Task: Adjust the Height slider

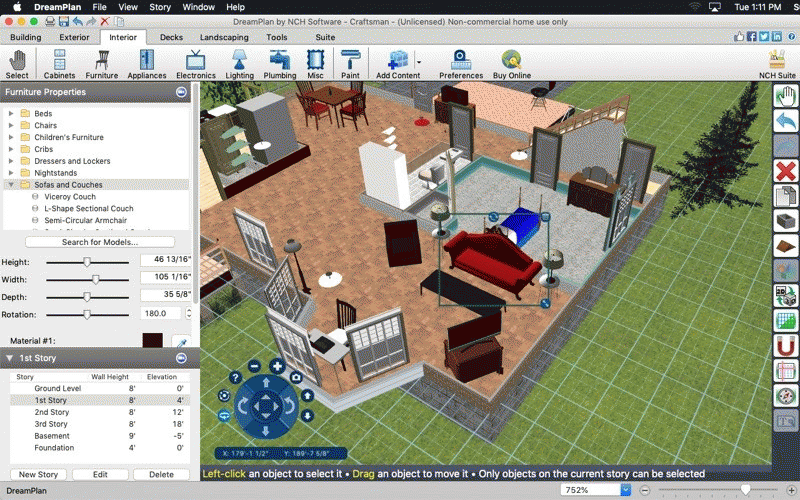Action: (x=87, y=262)
